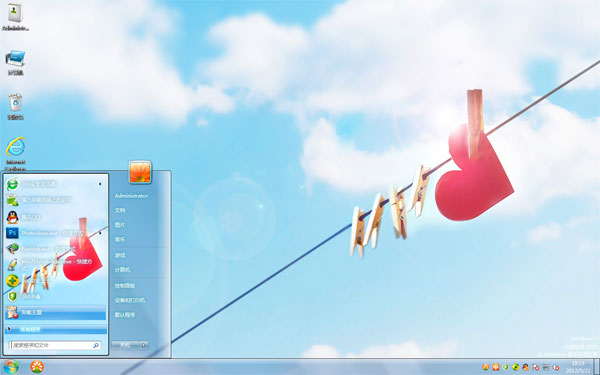Viewport: 600px width, 375px height.
Task: Open Default Programs from the start menu
Action: click(x=124, y=315)
